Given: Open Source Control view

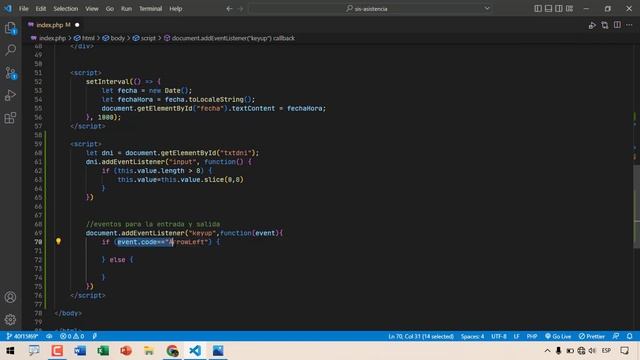Looking at the screenshot, I should (11, 73).
